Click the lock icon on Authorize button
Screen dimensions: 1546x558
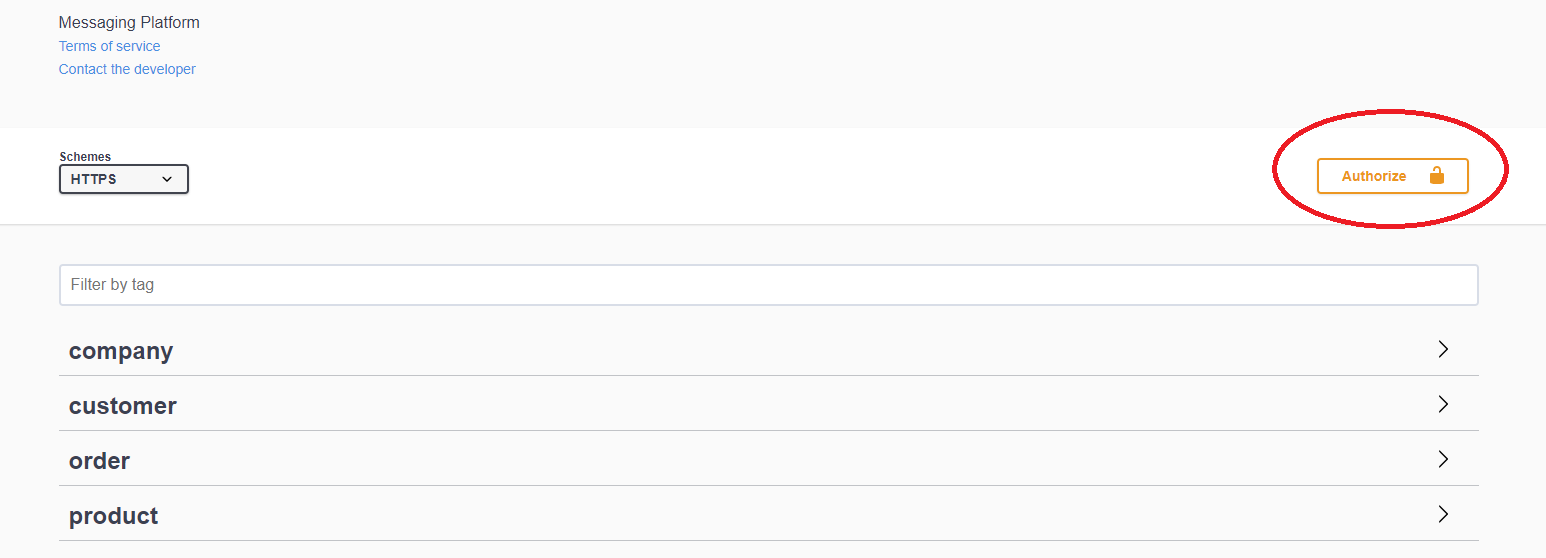click(1437, 176)
